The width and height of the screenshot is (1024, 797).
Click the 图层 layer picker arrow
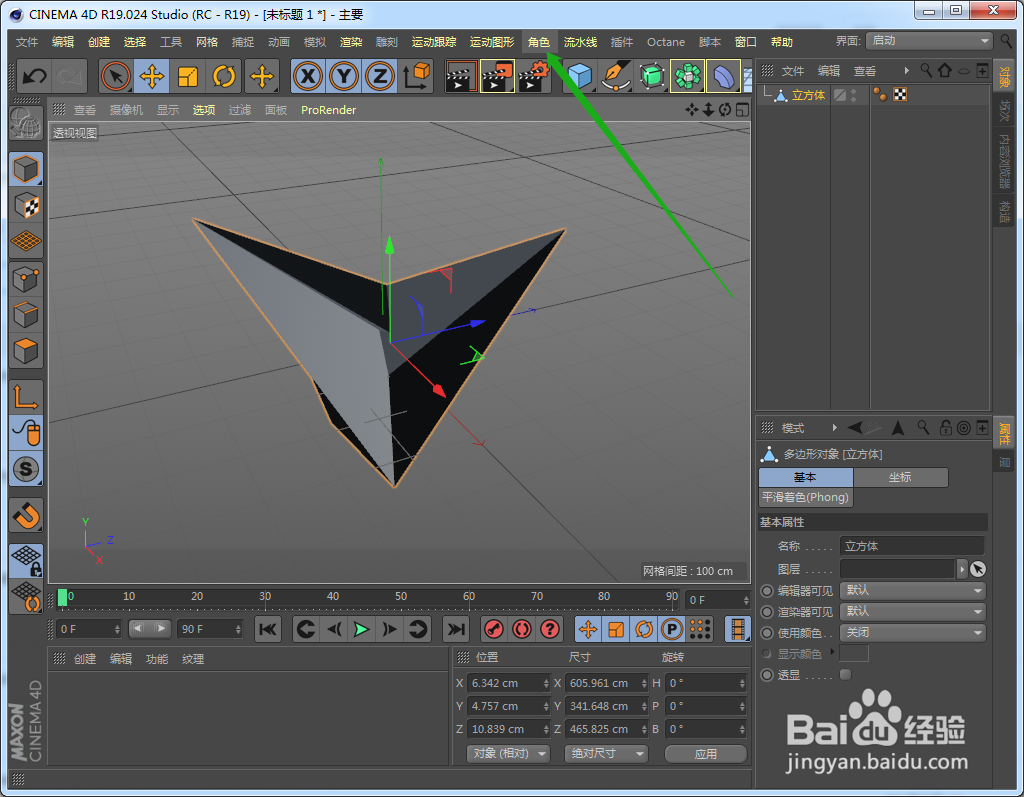click(x=961, y=569)
